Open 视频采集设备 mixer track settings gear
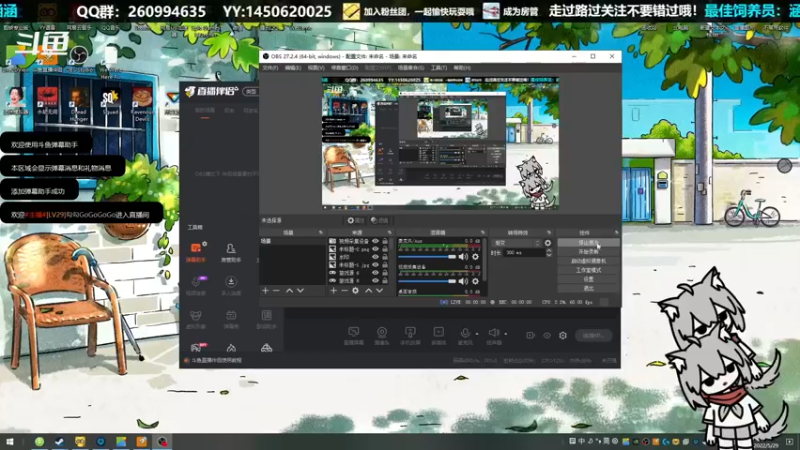 (x=476, y=281)
